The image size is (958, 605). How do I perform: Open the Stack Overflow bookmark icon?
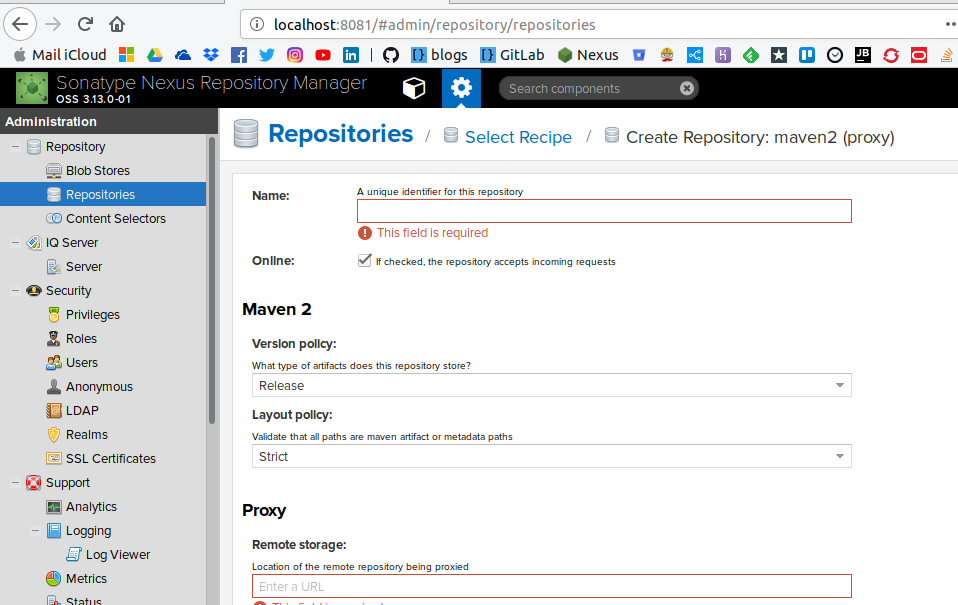tap(946, 55)
